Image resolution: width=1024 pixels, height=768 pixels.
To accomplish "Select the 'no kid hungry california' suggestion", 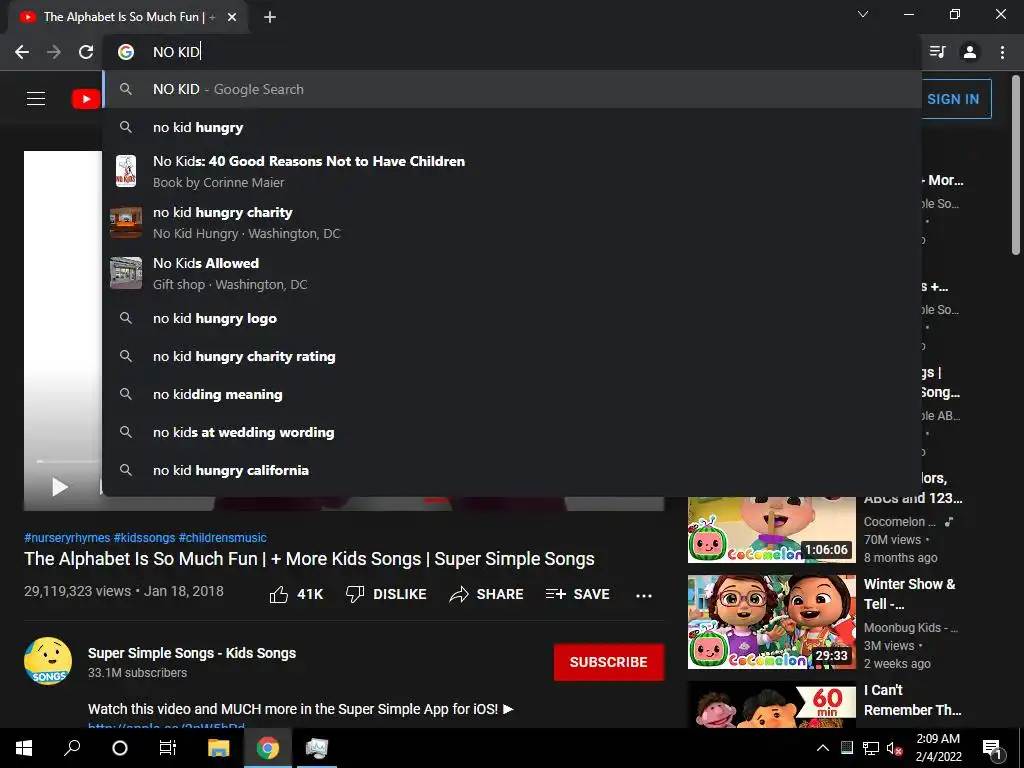I will click(x=512, y=470).
